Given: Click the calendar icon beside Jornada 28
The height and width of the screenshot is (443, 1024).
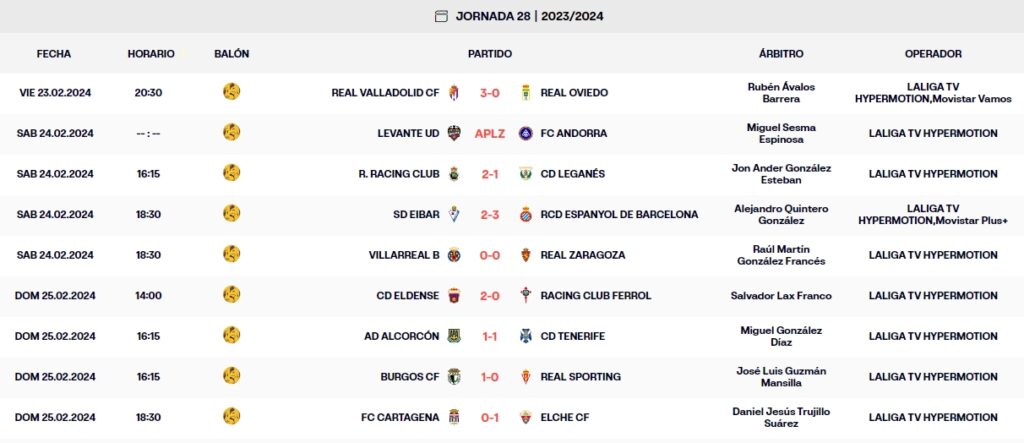Looking at the screenshot, I should 442,16.
